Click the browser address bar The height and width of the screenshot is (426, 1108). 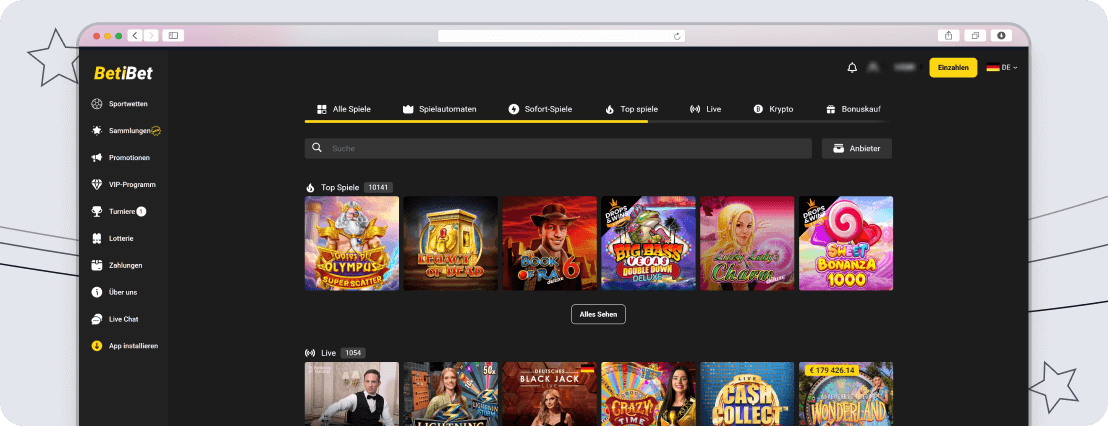[561, 36]
